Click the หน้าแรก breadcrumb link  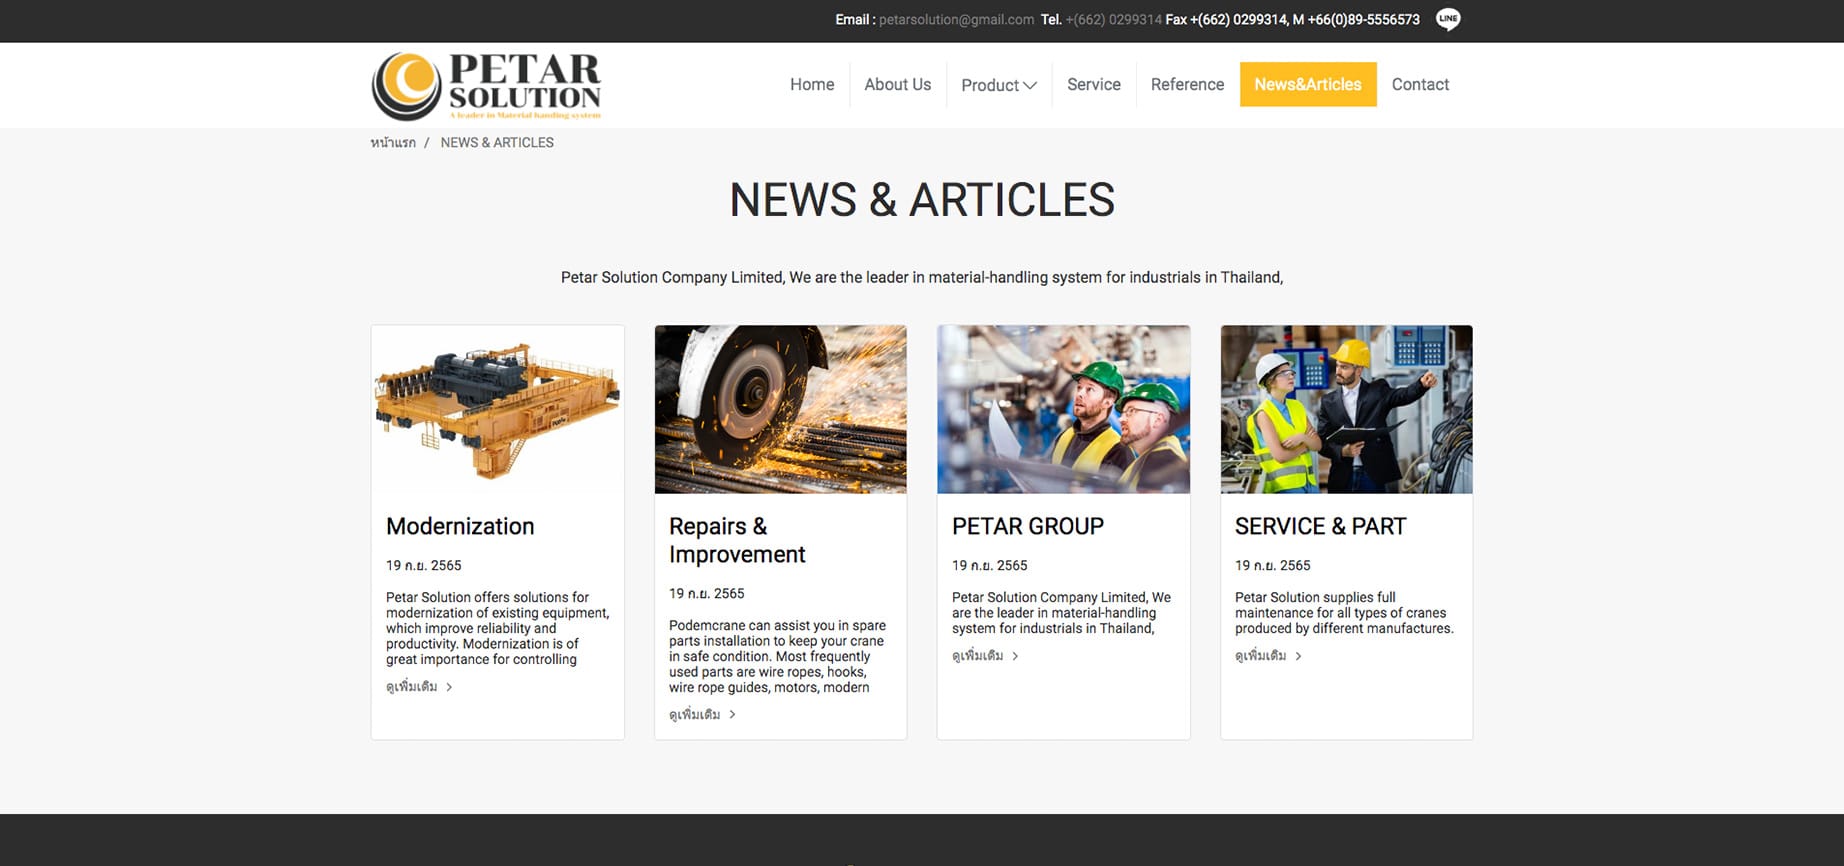pyautogui.click(x=393, y=143)
